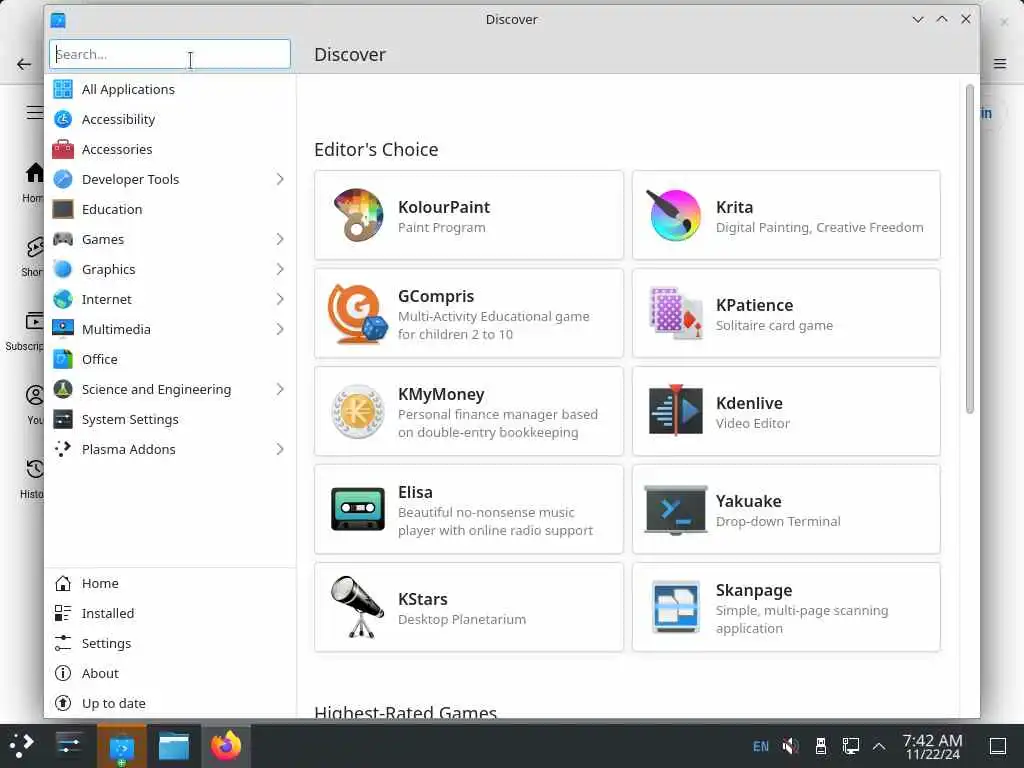This screenshot has height=768, width=1024.
Task: Click the Education blackboard icon
Action: pyautogui.click(x=63, y=209)
